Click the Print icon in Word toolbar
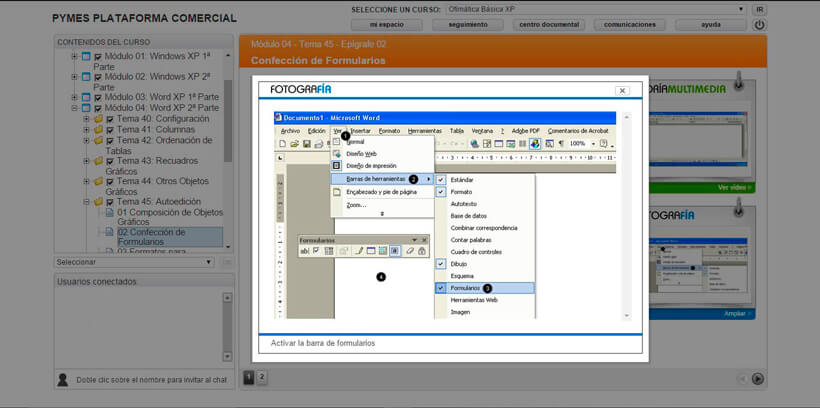Screen dimensions: 820x408 point(318,143)
